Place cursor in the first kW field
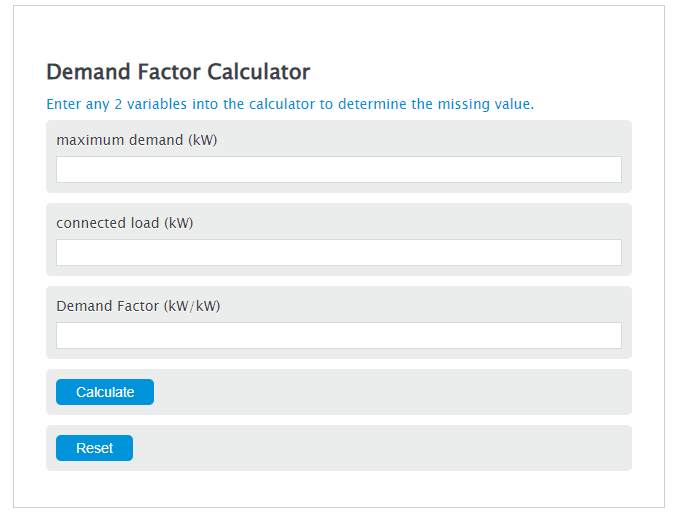 coord(338,169)
